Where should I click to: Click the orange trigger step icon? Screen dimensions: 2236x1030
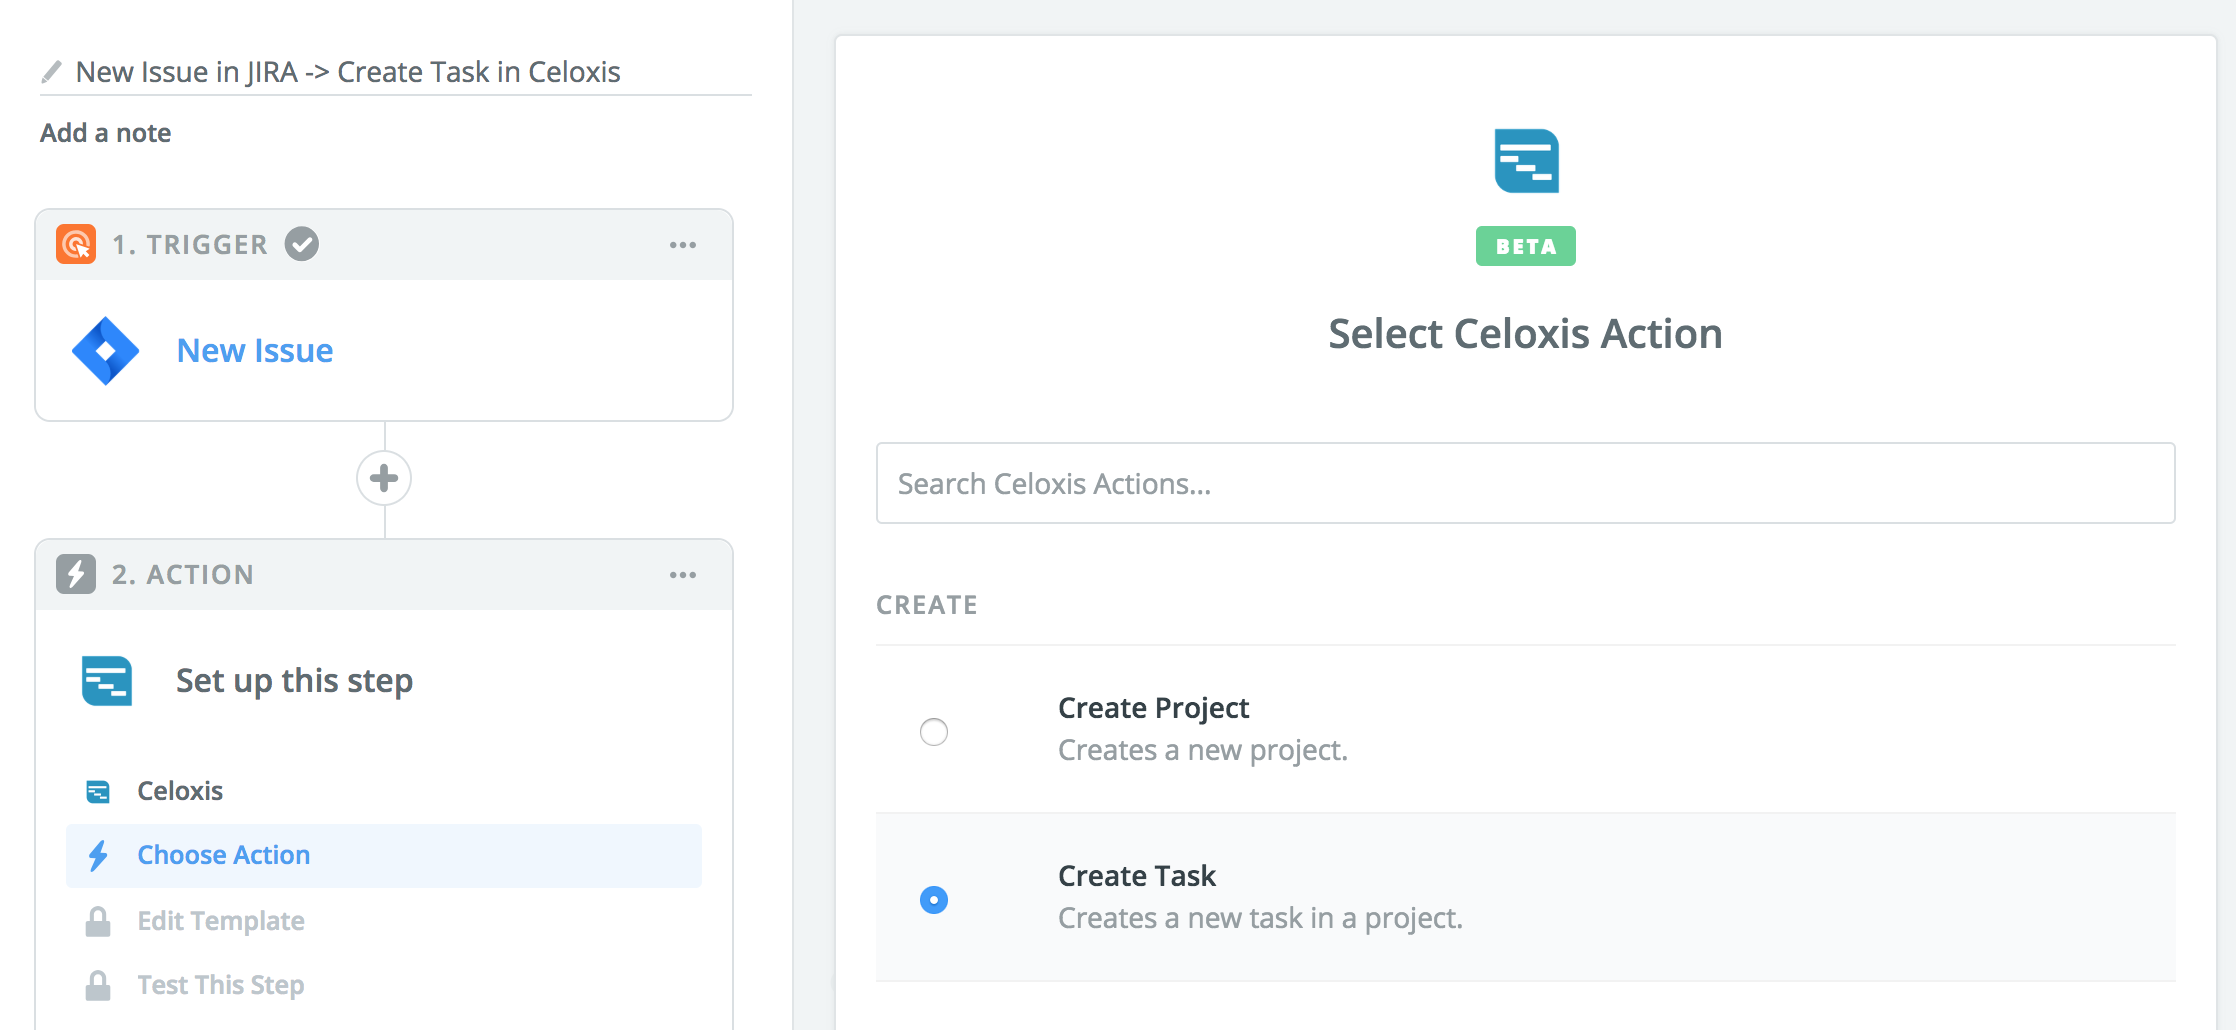76,244
